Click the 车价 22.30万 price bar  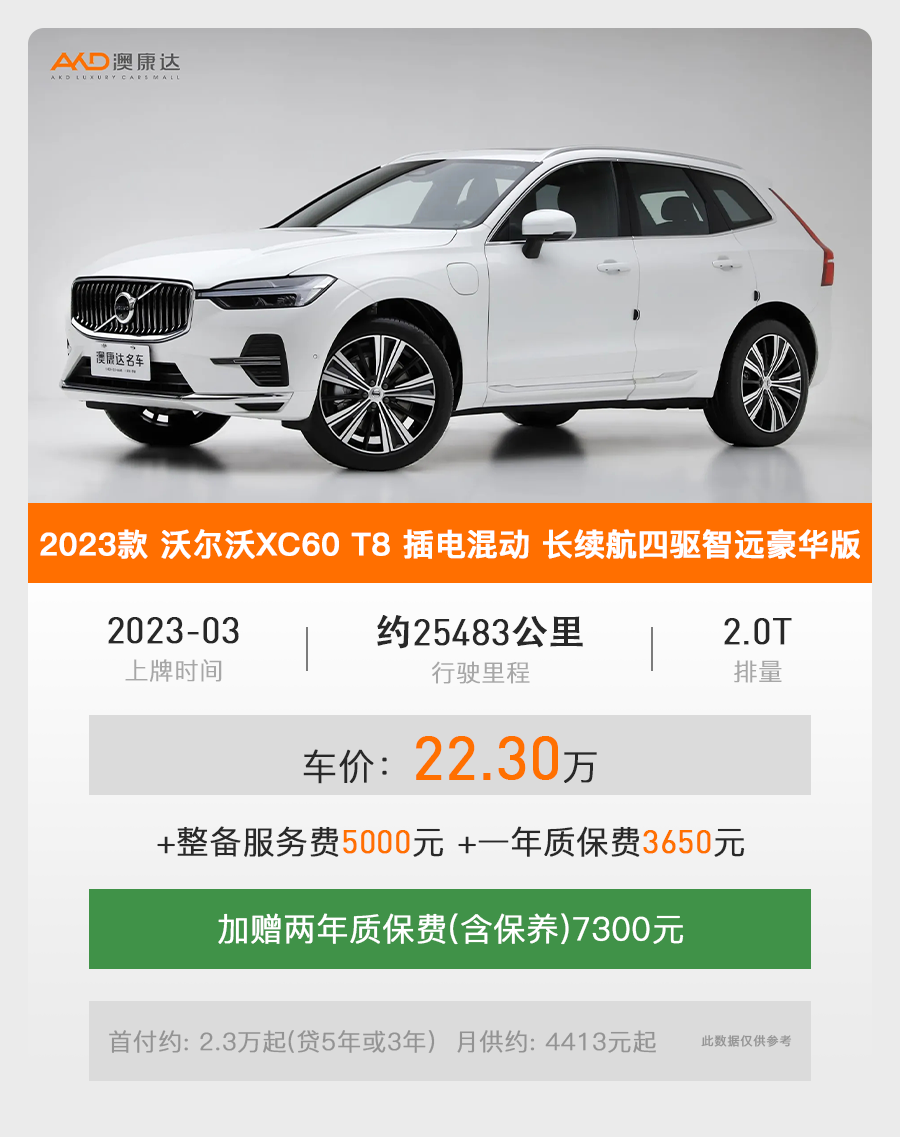point(450,755)
